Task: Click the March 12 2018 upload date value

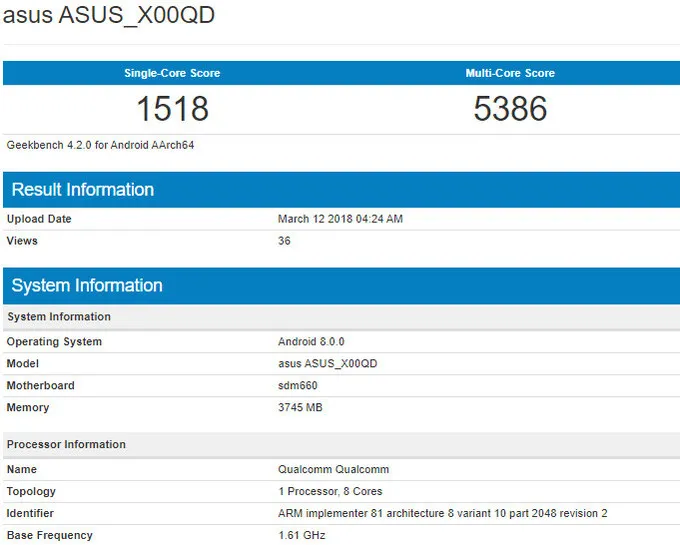Action: [340, 219]
